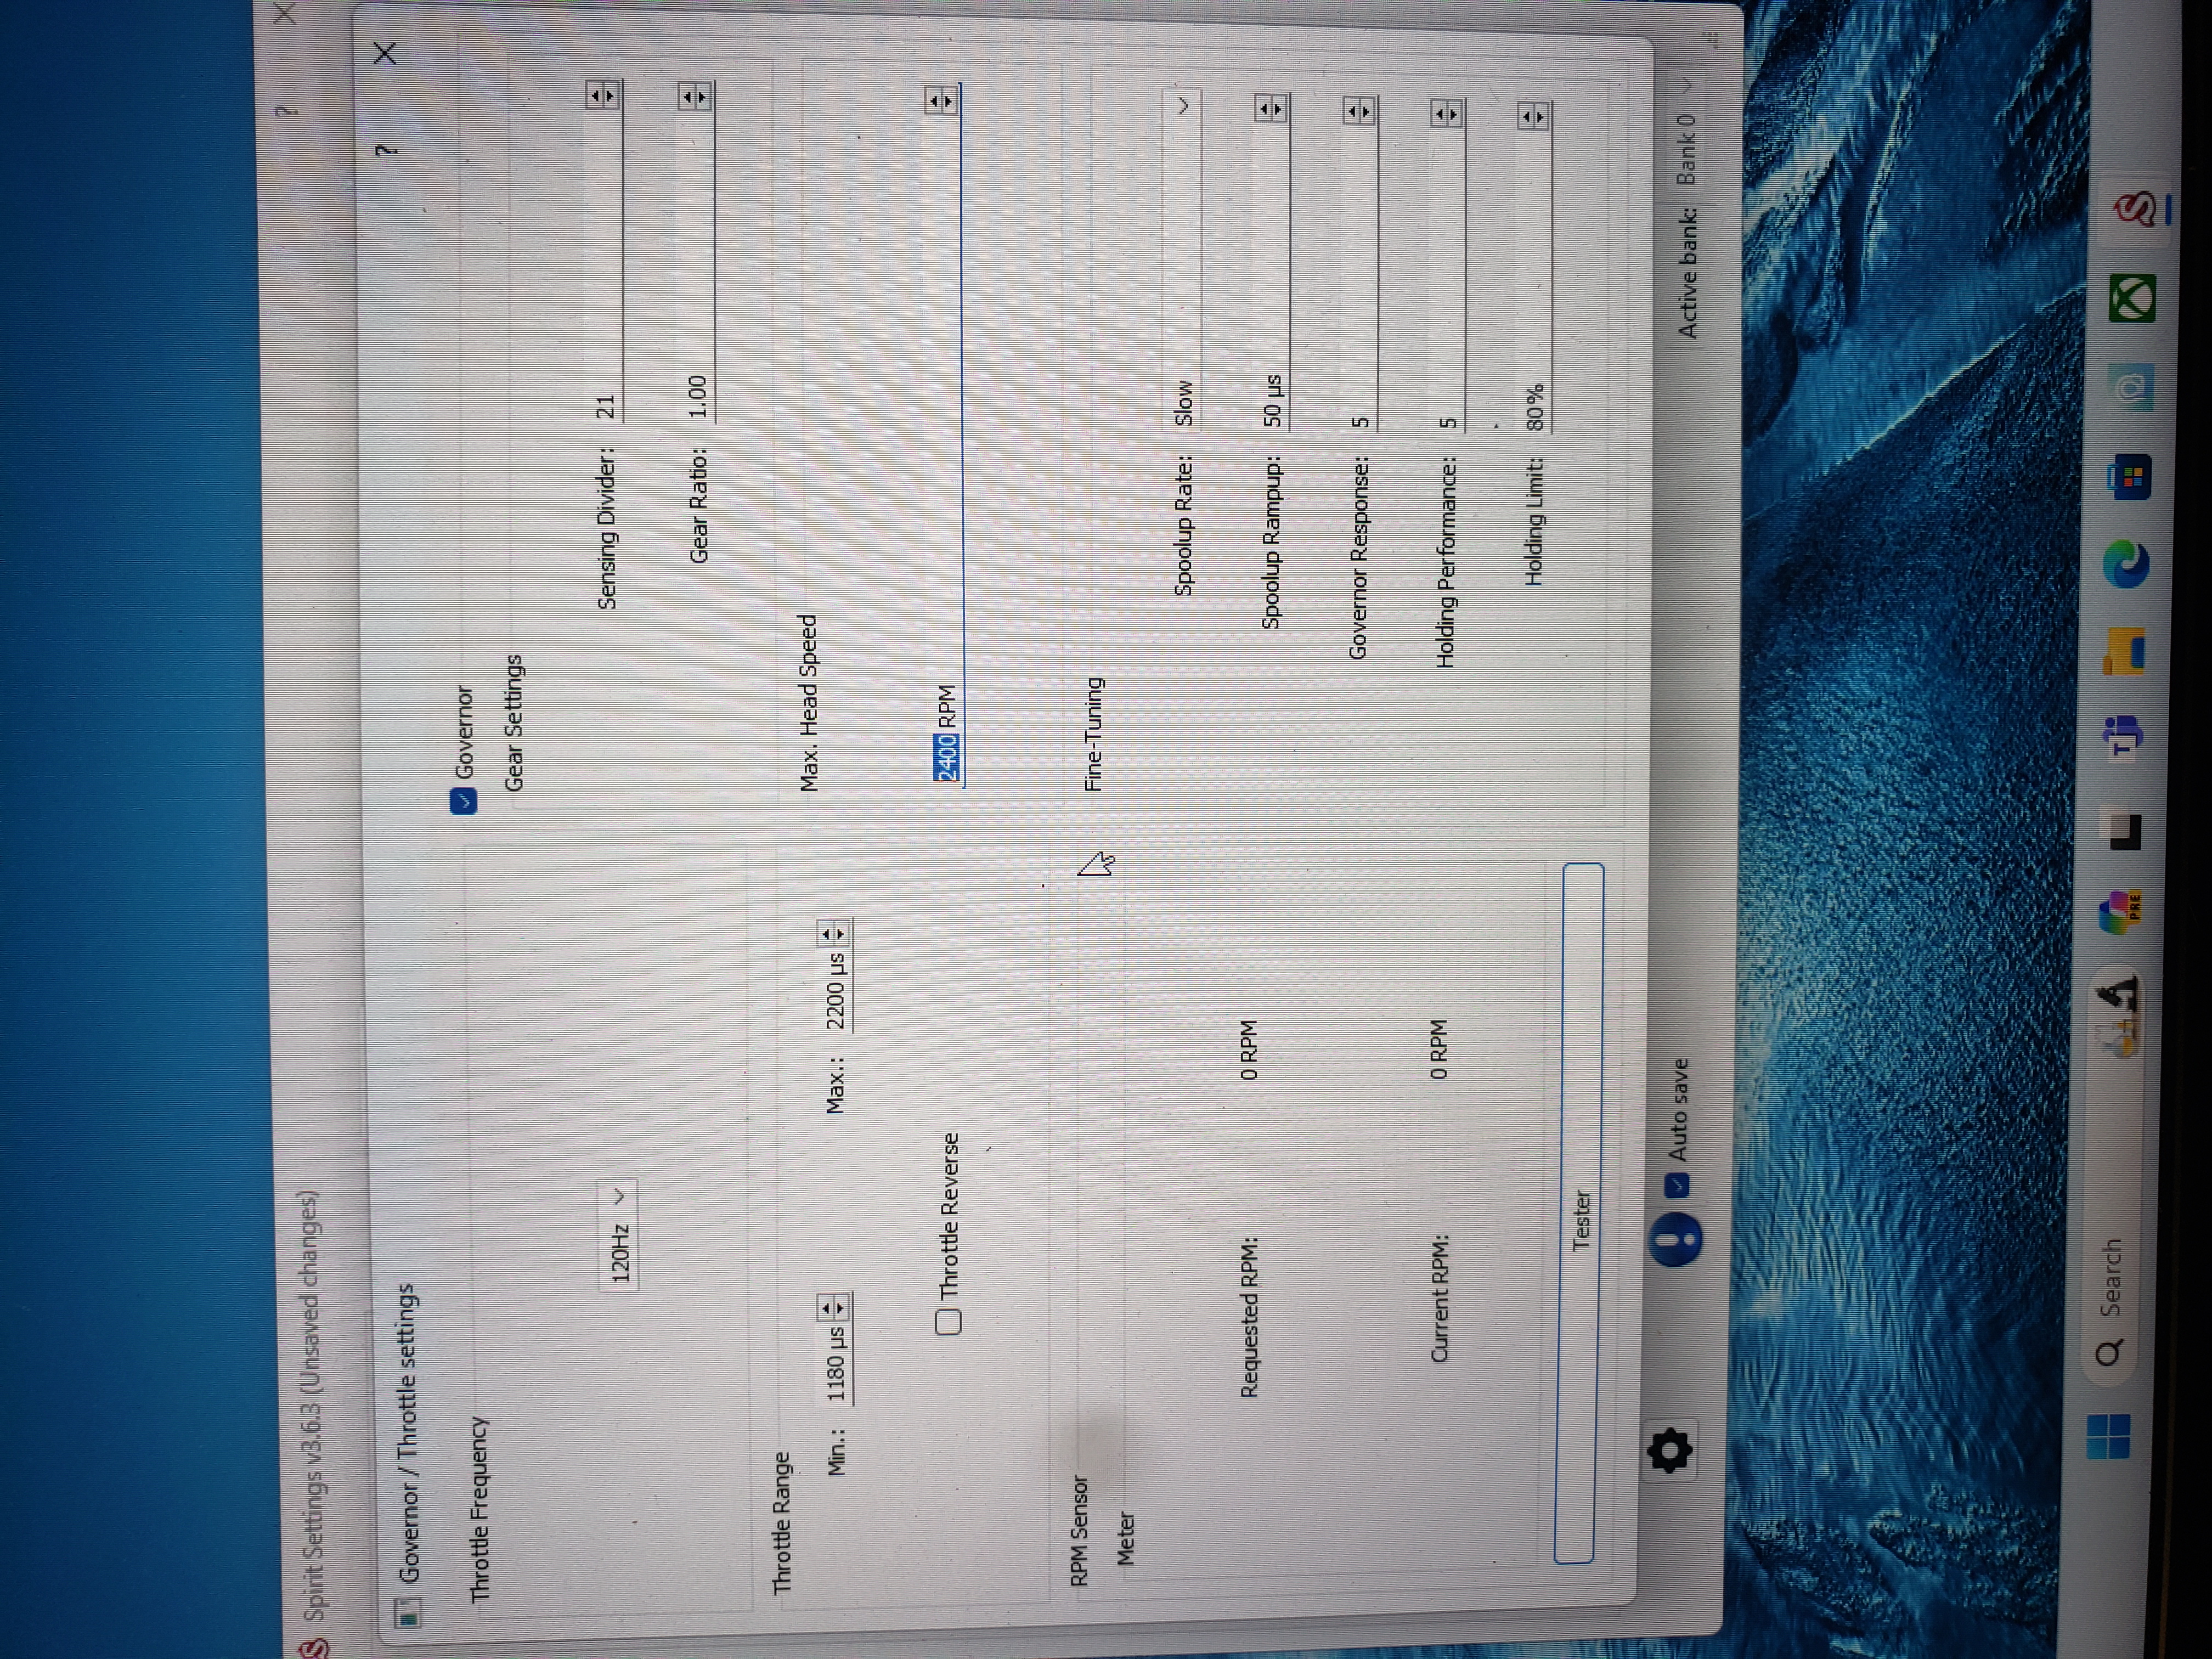Click the Governor Response stepper arrows
This screenshot has width=2212, height=1659.
point(1358,111)
